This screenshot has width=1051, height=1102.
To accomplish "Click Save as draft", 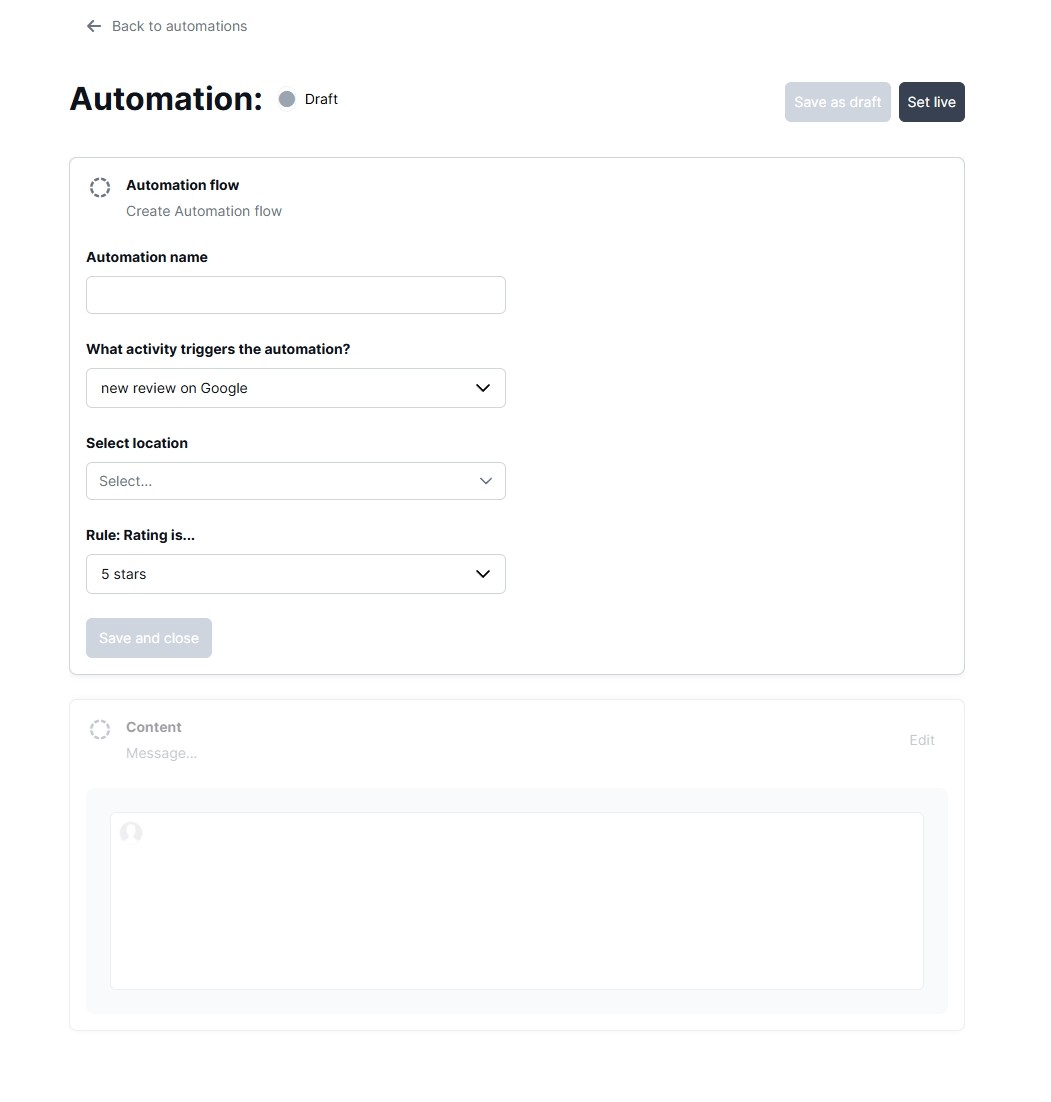I will (x=837, y=102).
